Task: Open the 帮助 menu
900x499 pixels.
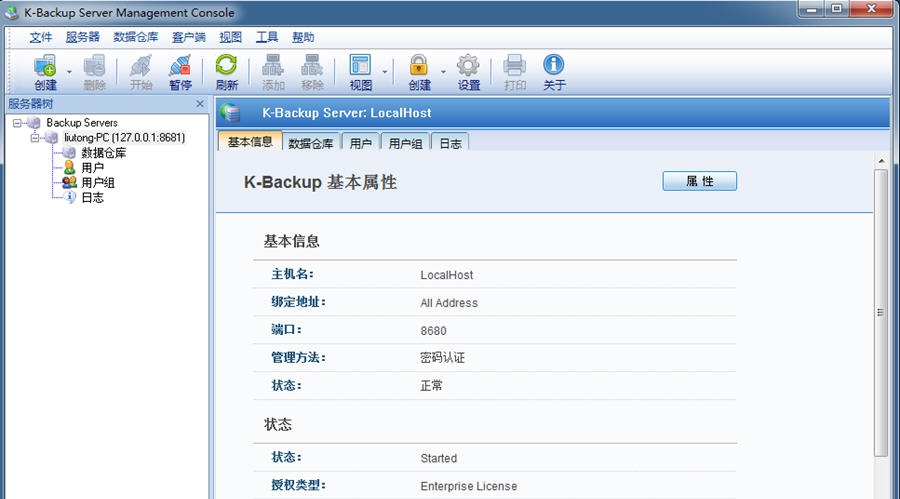Action: coord(303,37)
